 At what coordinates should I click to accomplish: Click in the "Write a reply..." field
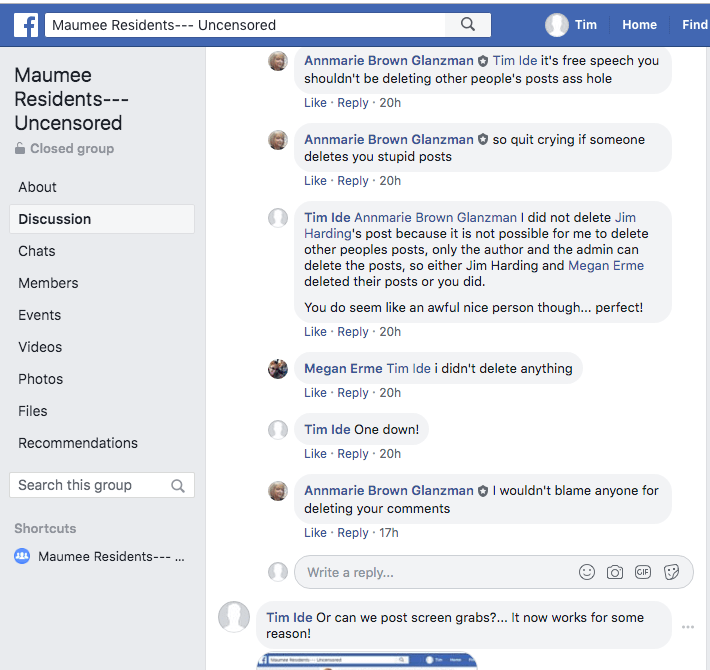430,572
